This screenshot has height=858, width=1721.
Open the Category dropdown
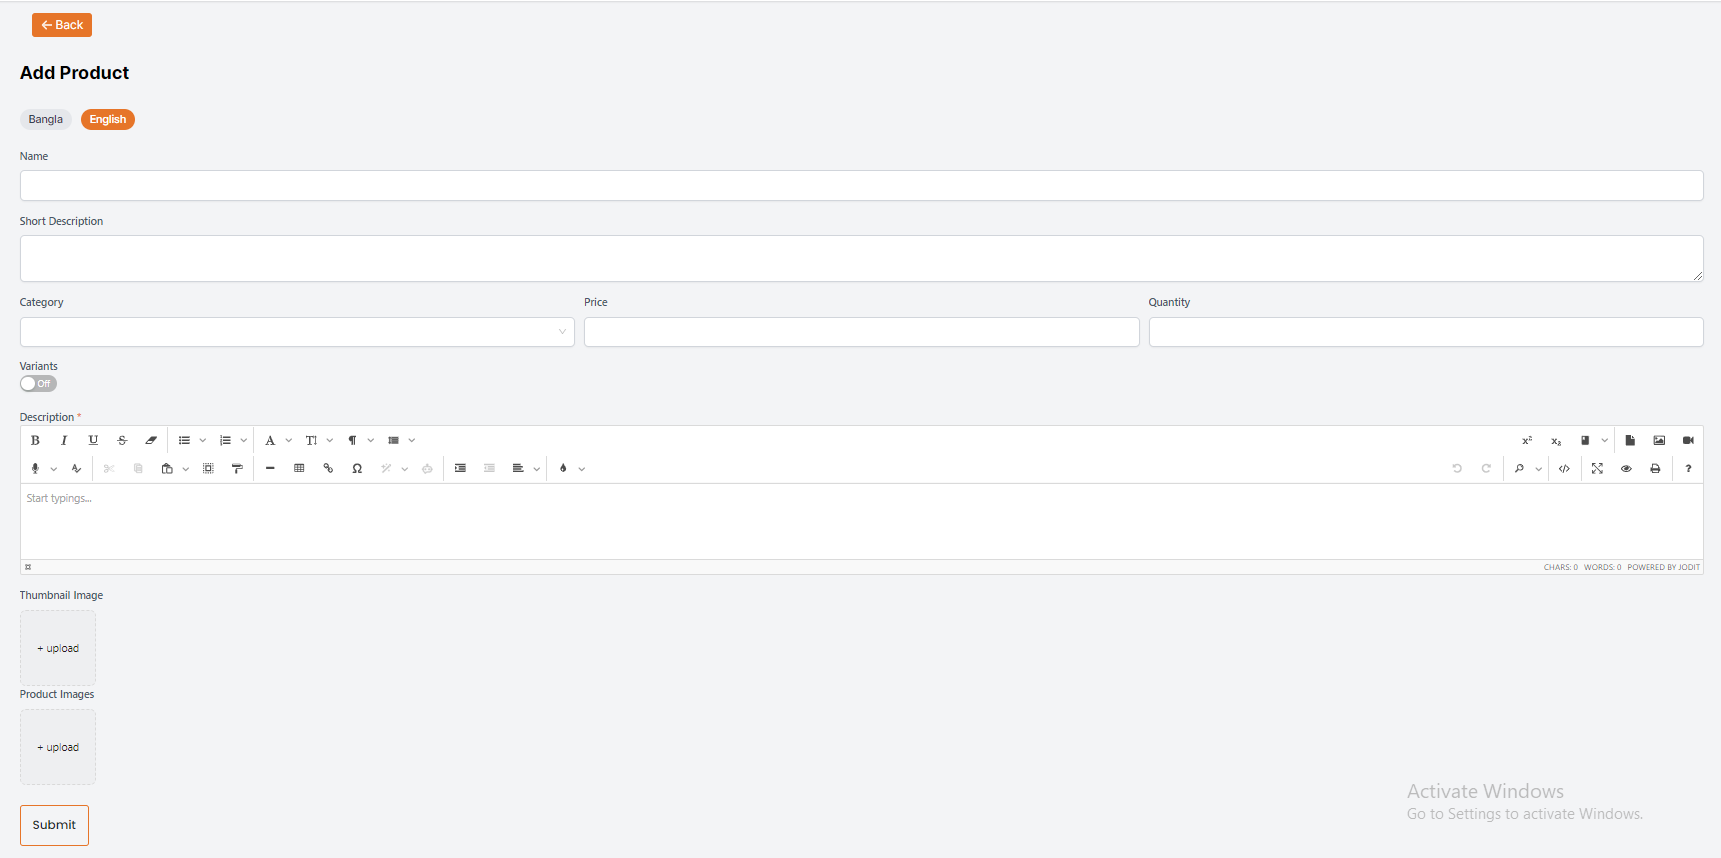tap(297, 332)
